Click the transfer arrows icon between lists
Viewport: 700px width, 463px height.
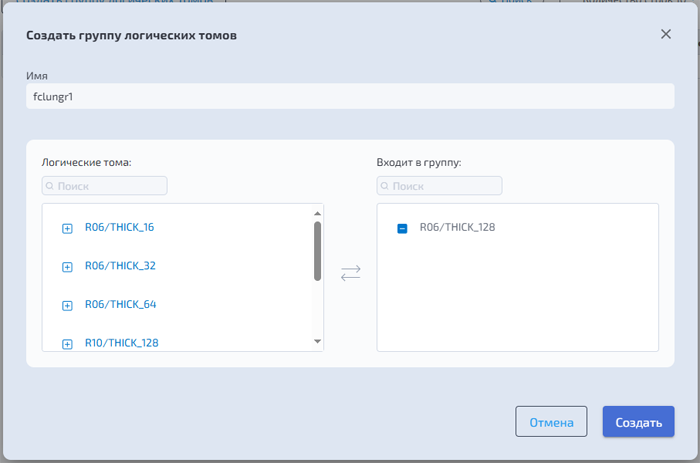point(350,273)
